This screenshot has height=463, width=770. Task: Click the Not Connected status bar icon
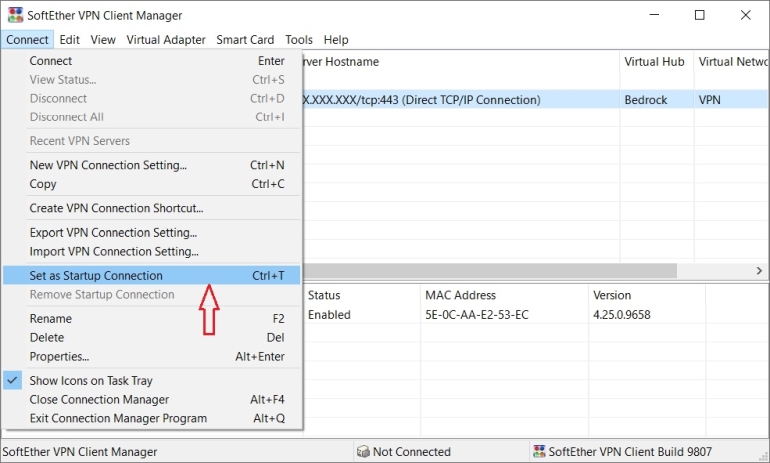pyautogui.click(x=363, y=452)
